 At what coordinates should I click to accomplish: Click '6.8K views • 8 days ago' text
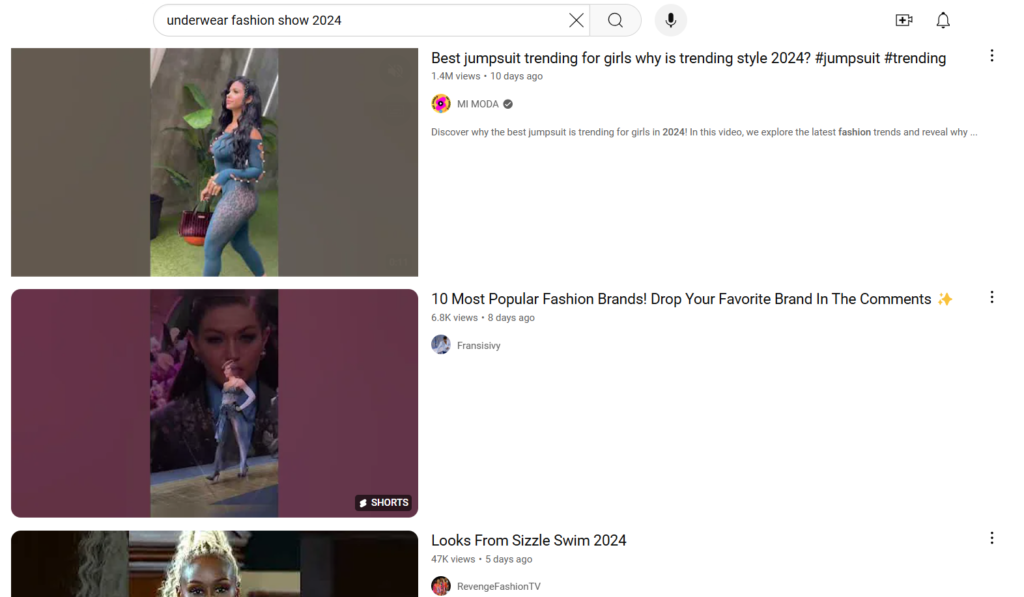tap(483, 317)
